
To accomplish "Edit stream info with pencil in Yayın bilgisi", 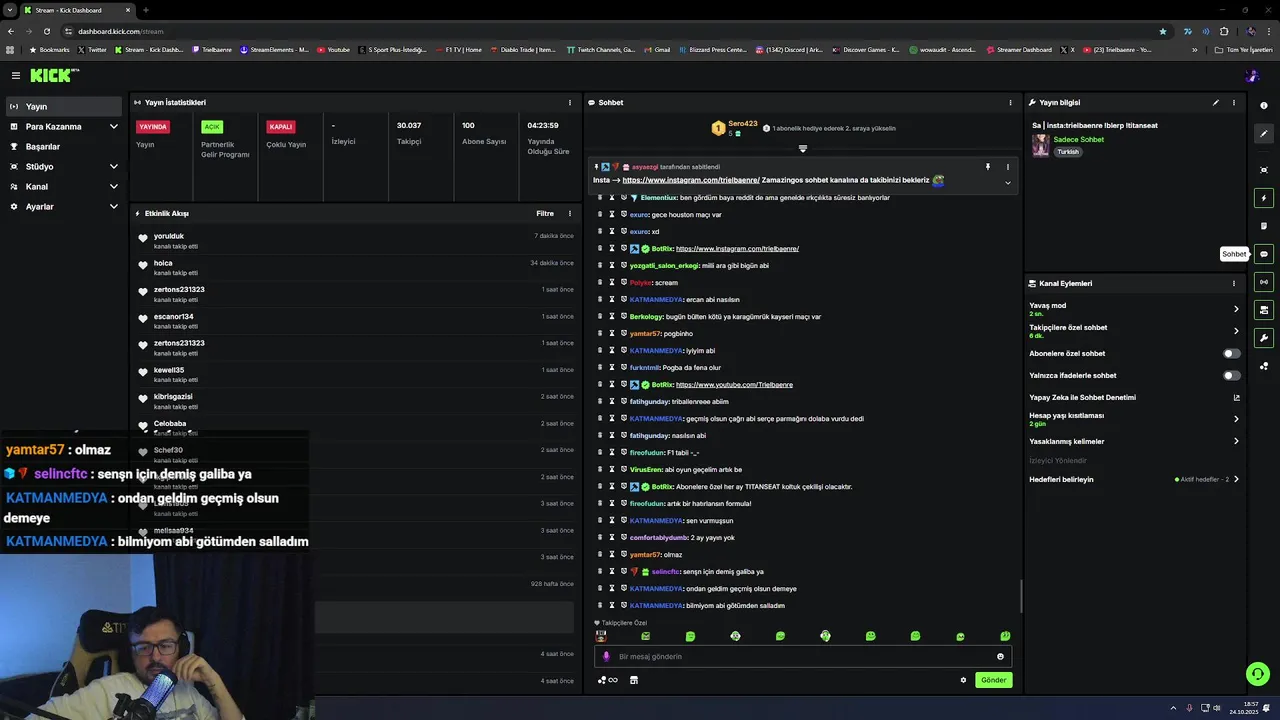I will coord(1216,102).
